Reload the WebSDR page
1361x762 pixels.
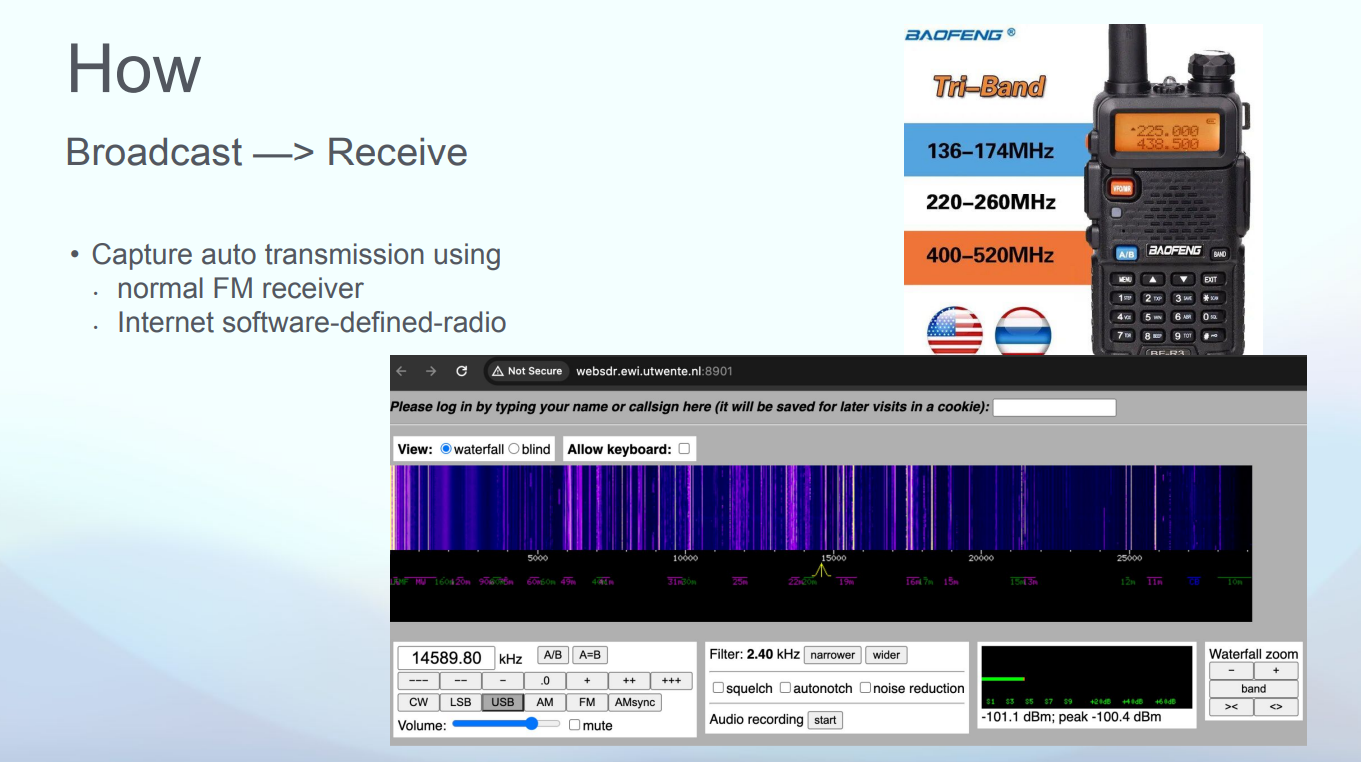(461, 371)
